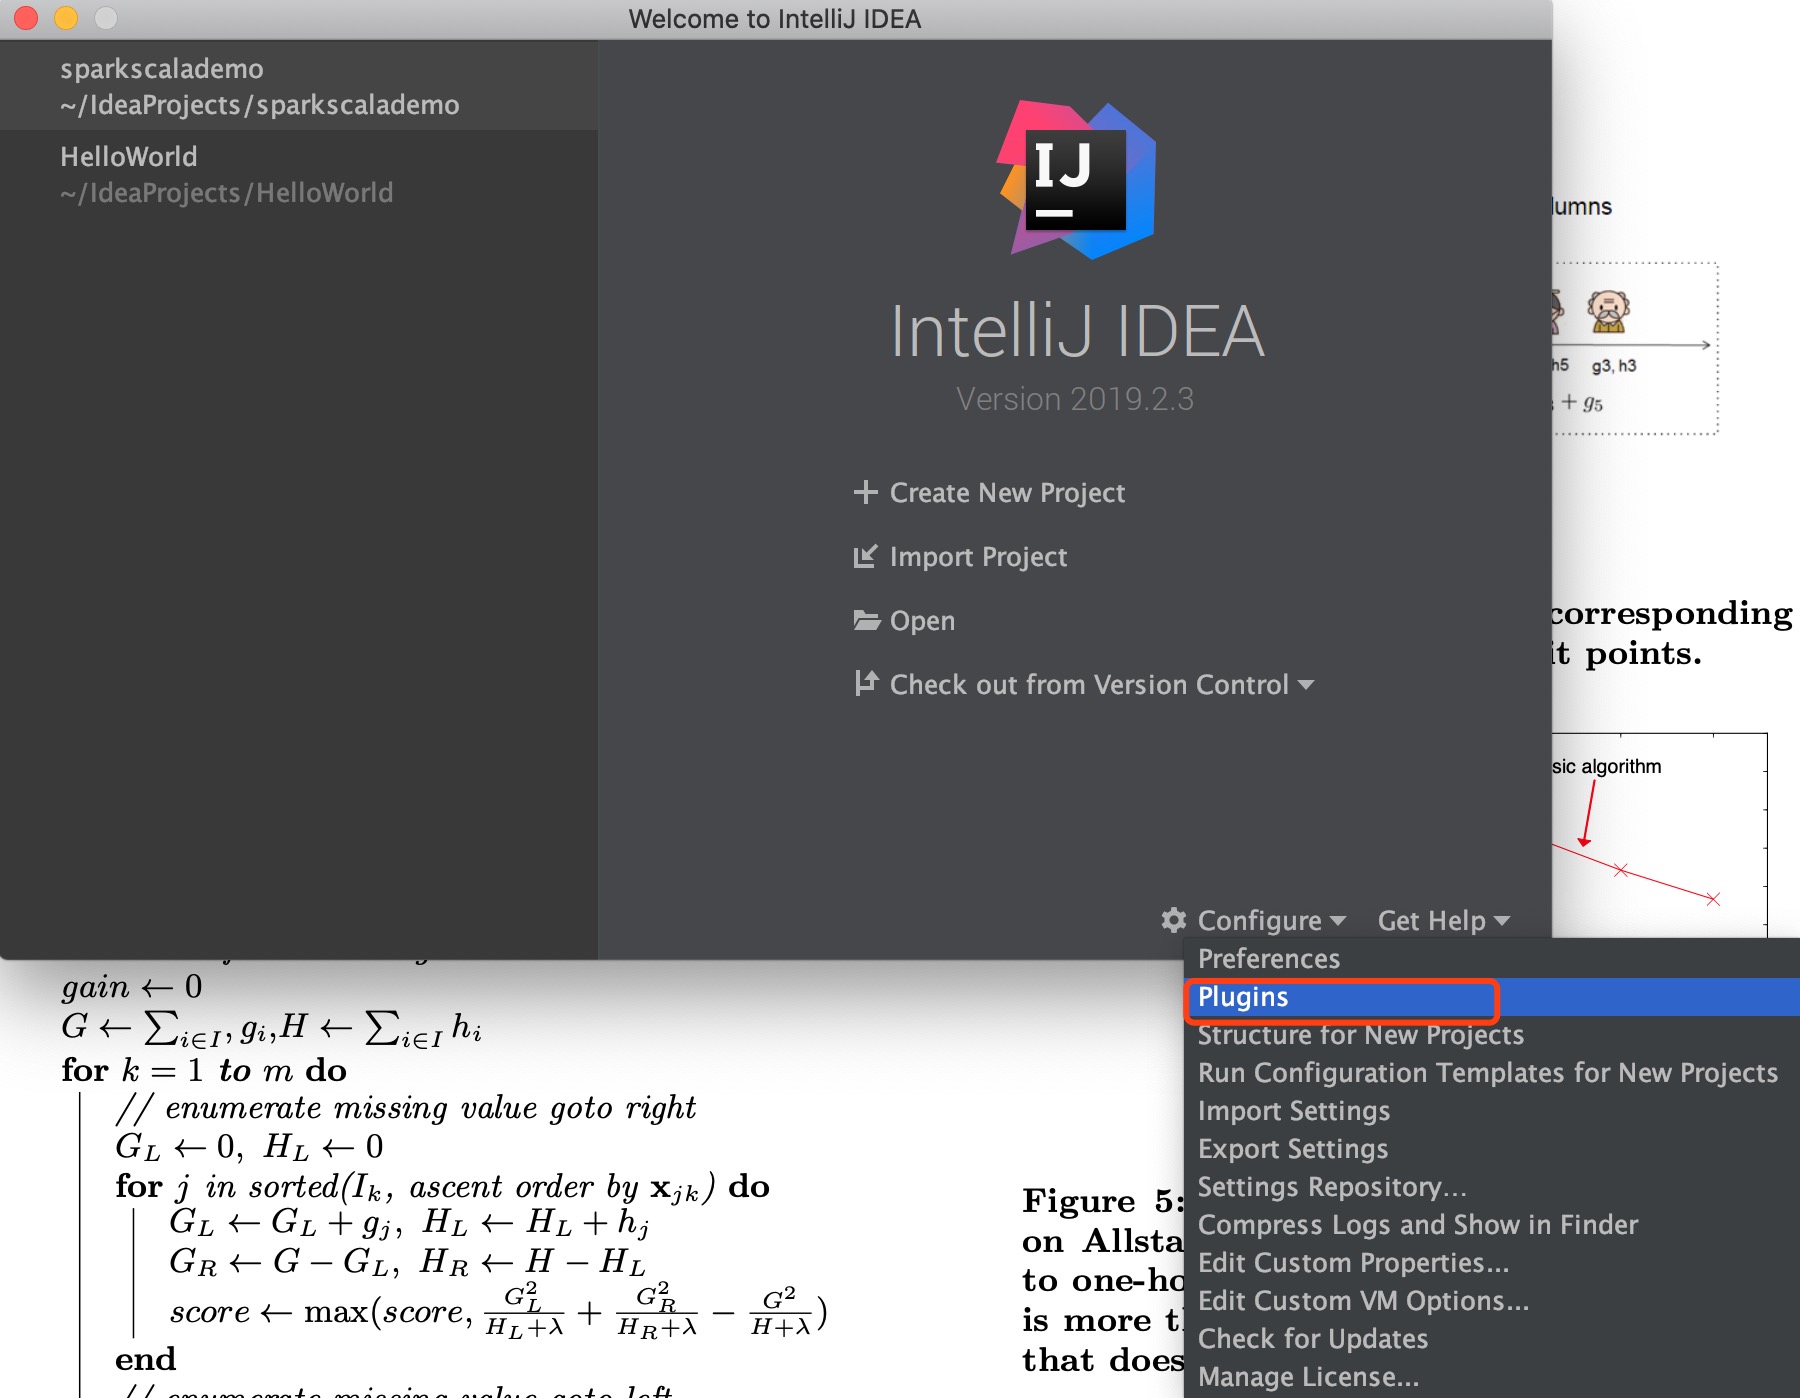Open recent project sparkscalademo

tap(260, 86)
